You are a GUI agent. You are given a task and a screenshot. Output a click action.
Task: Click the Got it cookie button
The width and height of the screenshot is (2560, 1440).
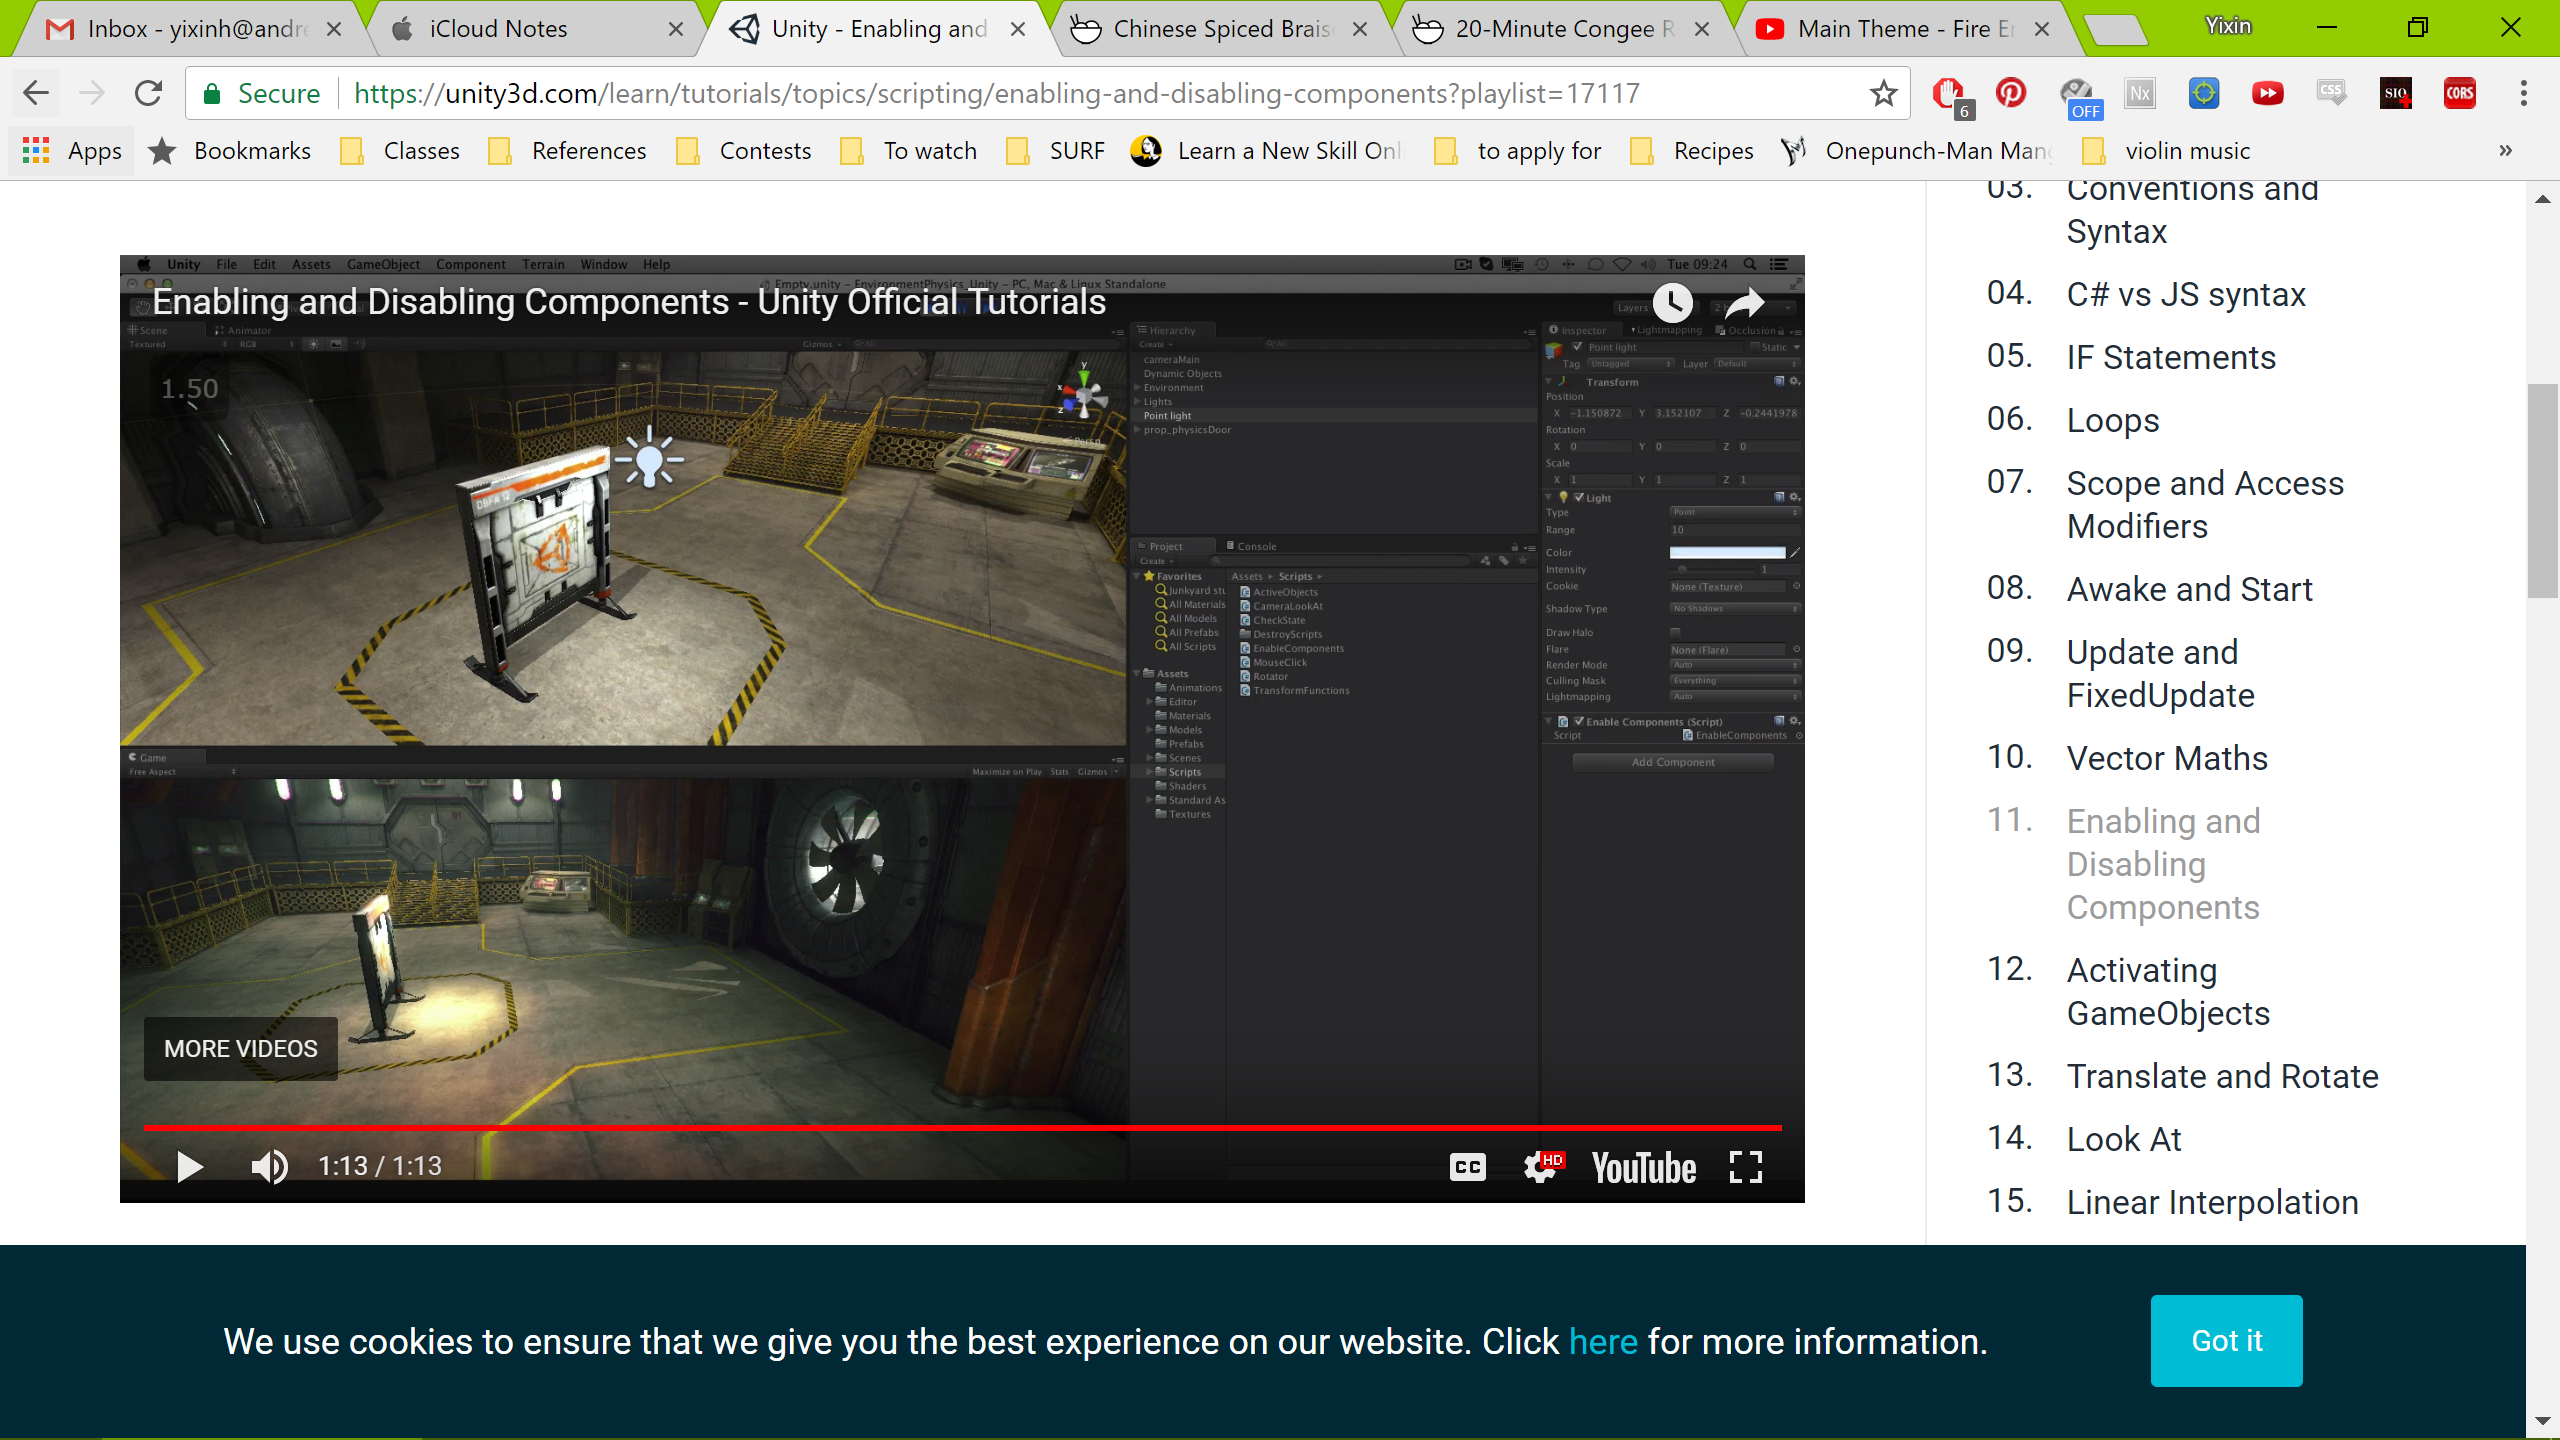tap(2227, 1341)
